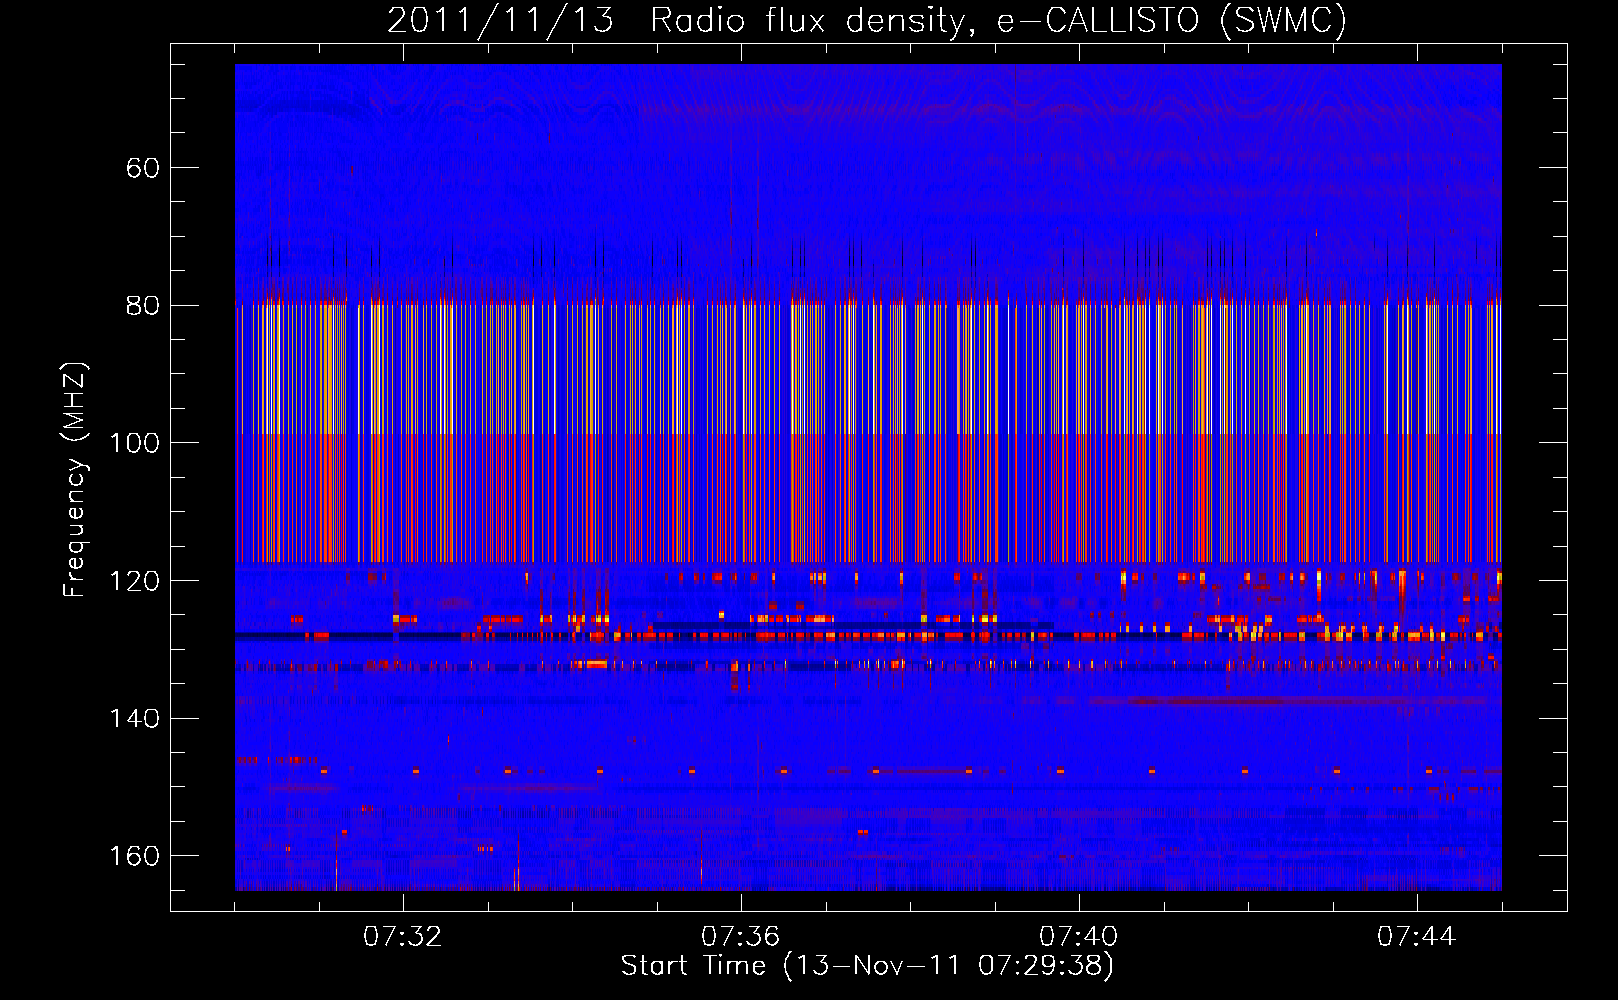Screen dimensions: 1618x1000
Task: Click the 80 frequency tick label
Action: [143, 305]
